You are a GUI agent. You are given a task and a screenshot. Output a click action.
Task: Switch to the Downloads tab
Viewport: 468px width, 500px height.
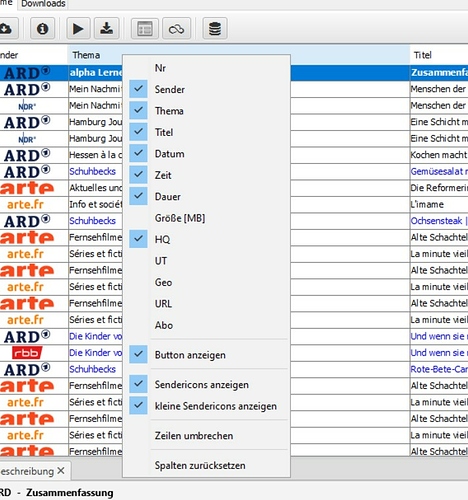pyautogui.click(x=43, y=4)
